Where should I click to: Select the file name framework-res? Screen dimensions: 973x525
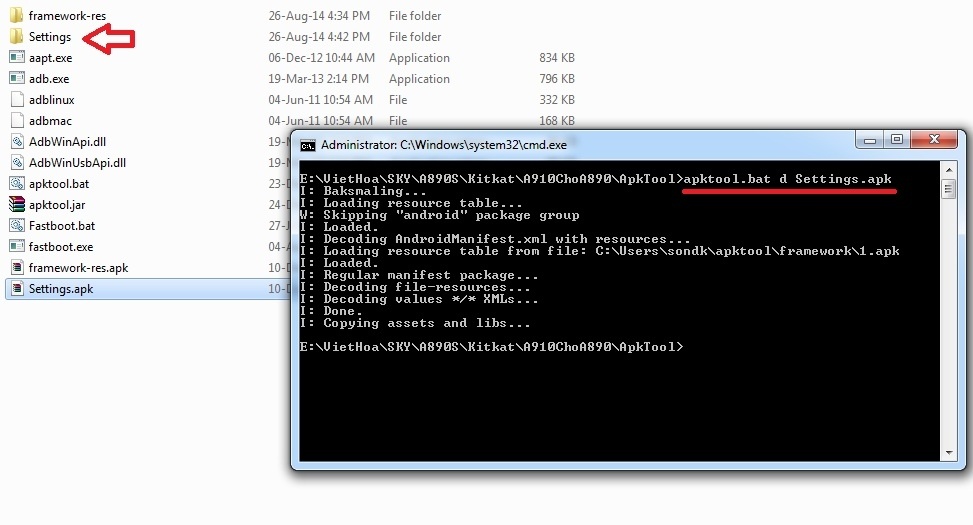click(67, 16)
